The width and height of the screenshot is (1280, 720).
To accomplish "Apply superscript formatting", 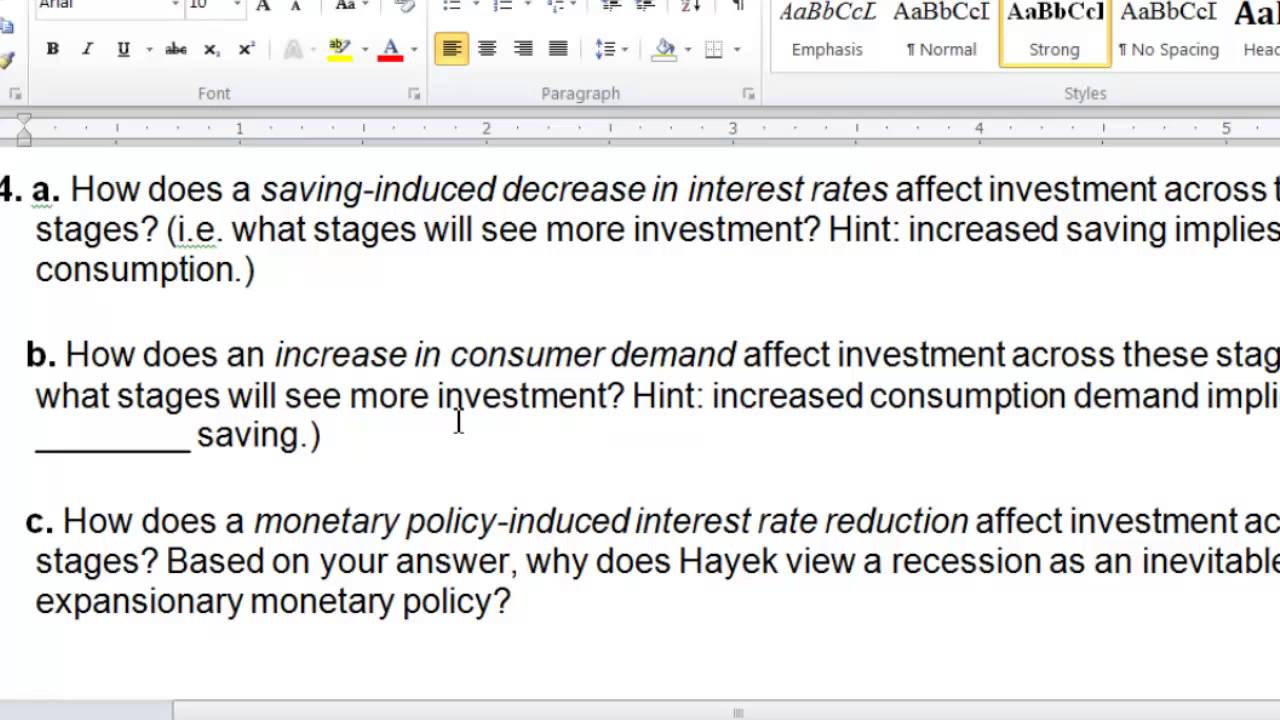I will click(x=246, y=49).
